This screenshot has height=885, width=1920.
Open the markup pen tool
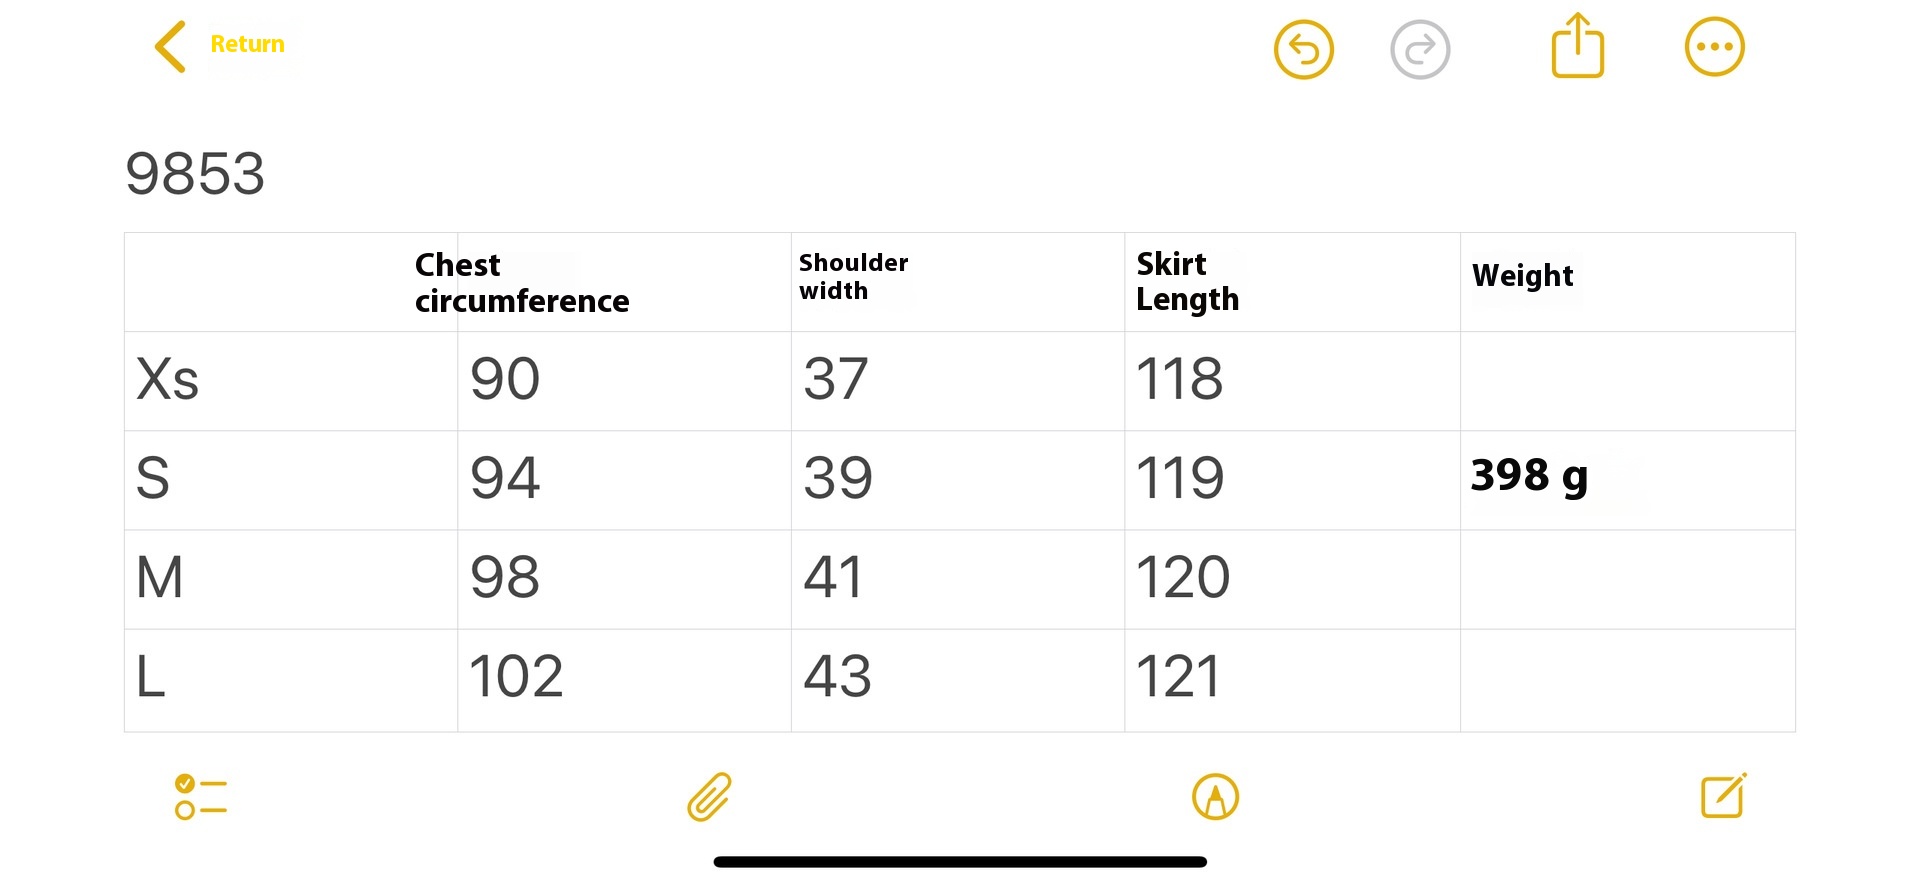point(1215,797)
